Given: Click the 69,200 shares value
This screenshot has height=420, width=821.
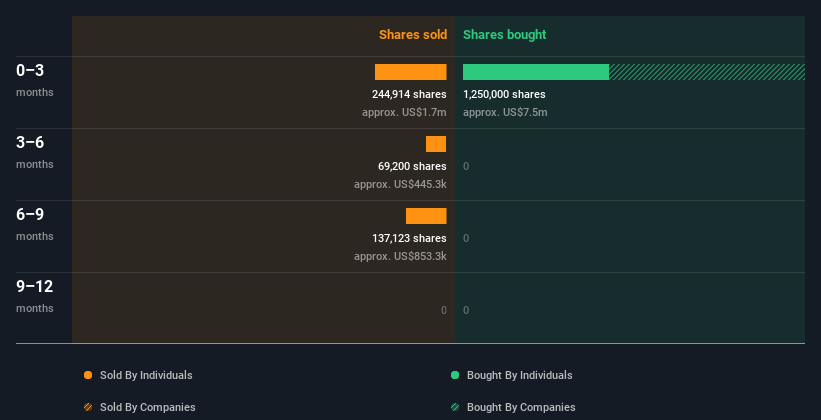Looking at the screenshot, I should tap(413, 166).
